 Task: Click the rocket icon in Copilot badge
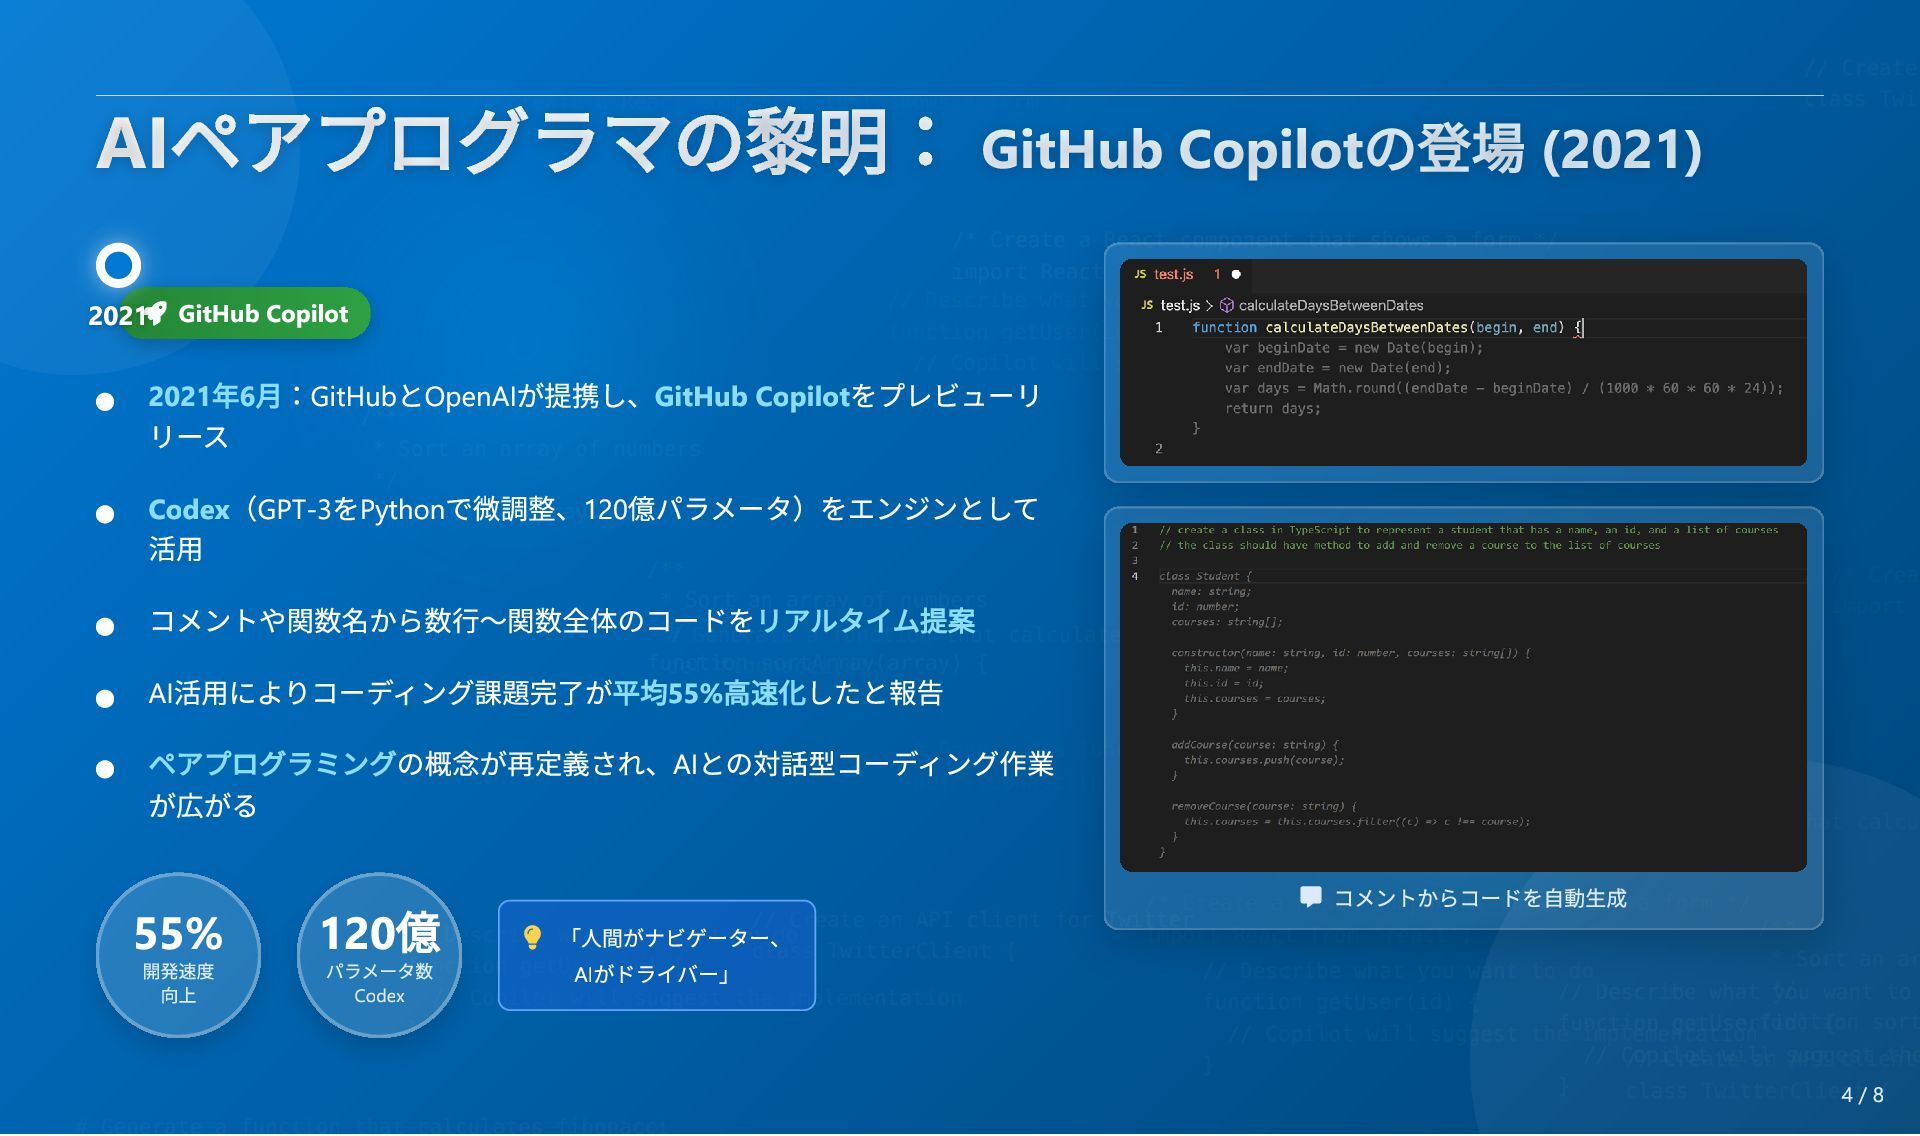tap(156, 314)
